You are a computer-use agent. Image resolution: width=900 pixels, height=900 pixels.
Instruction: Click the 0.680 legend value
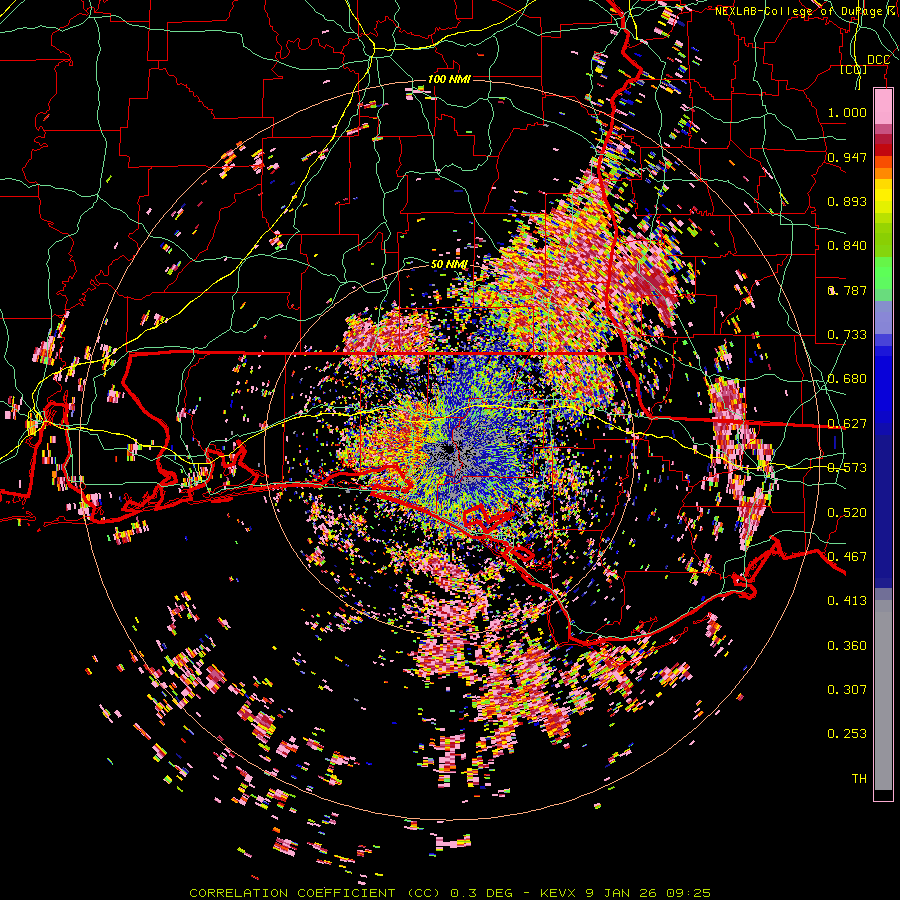(847, 379)
